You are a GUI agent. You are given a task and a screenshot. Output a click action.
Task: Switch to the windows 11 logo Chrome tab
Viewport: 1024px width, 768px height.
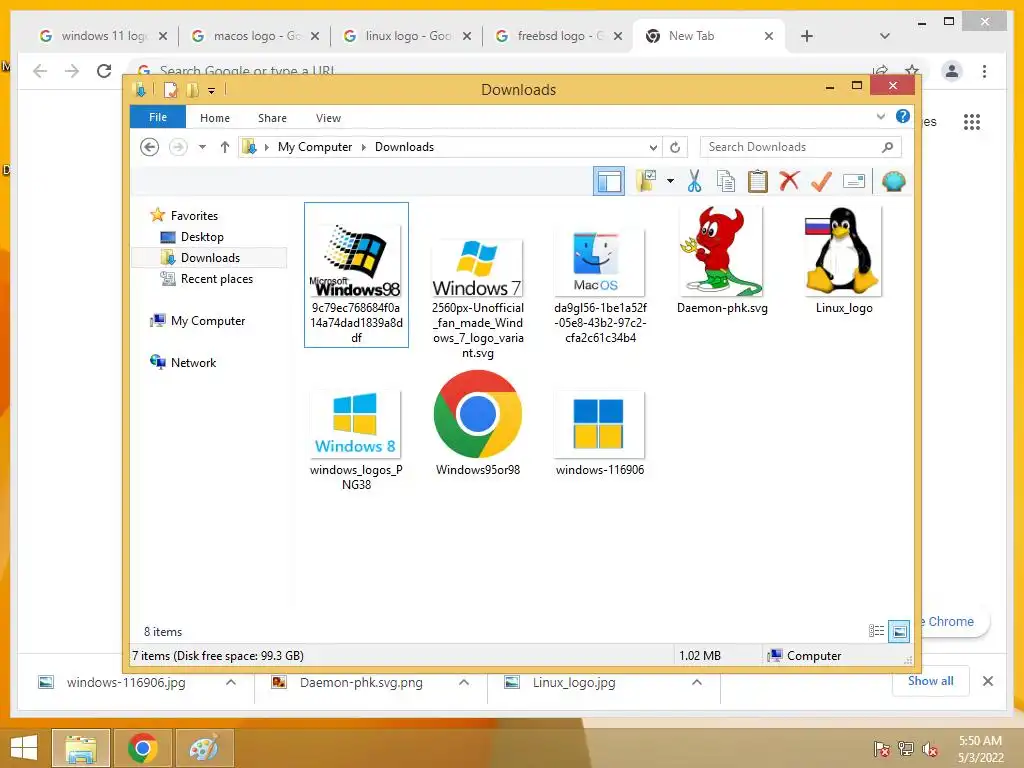tap(103, 36)
